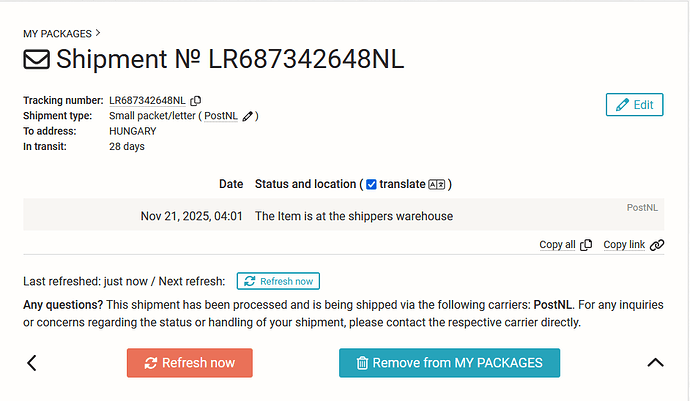Click the Copy link chain icon
The width and height of the screenshot is (690, 401).
(x=656, y=245)
